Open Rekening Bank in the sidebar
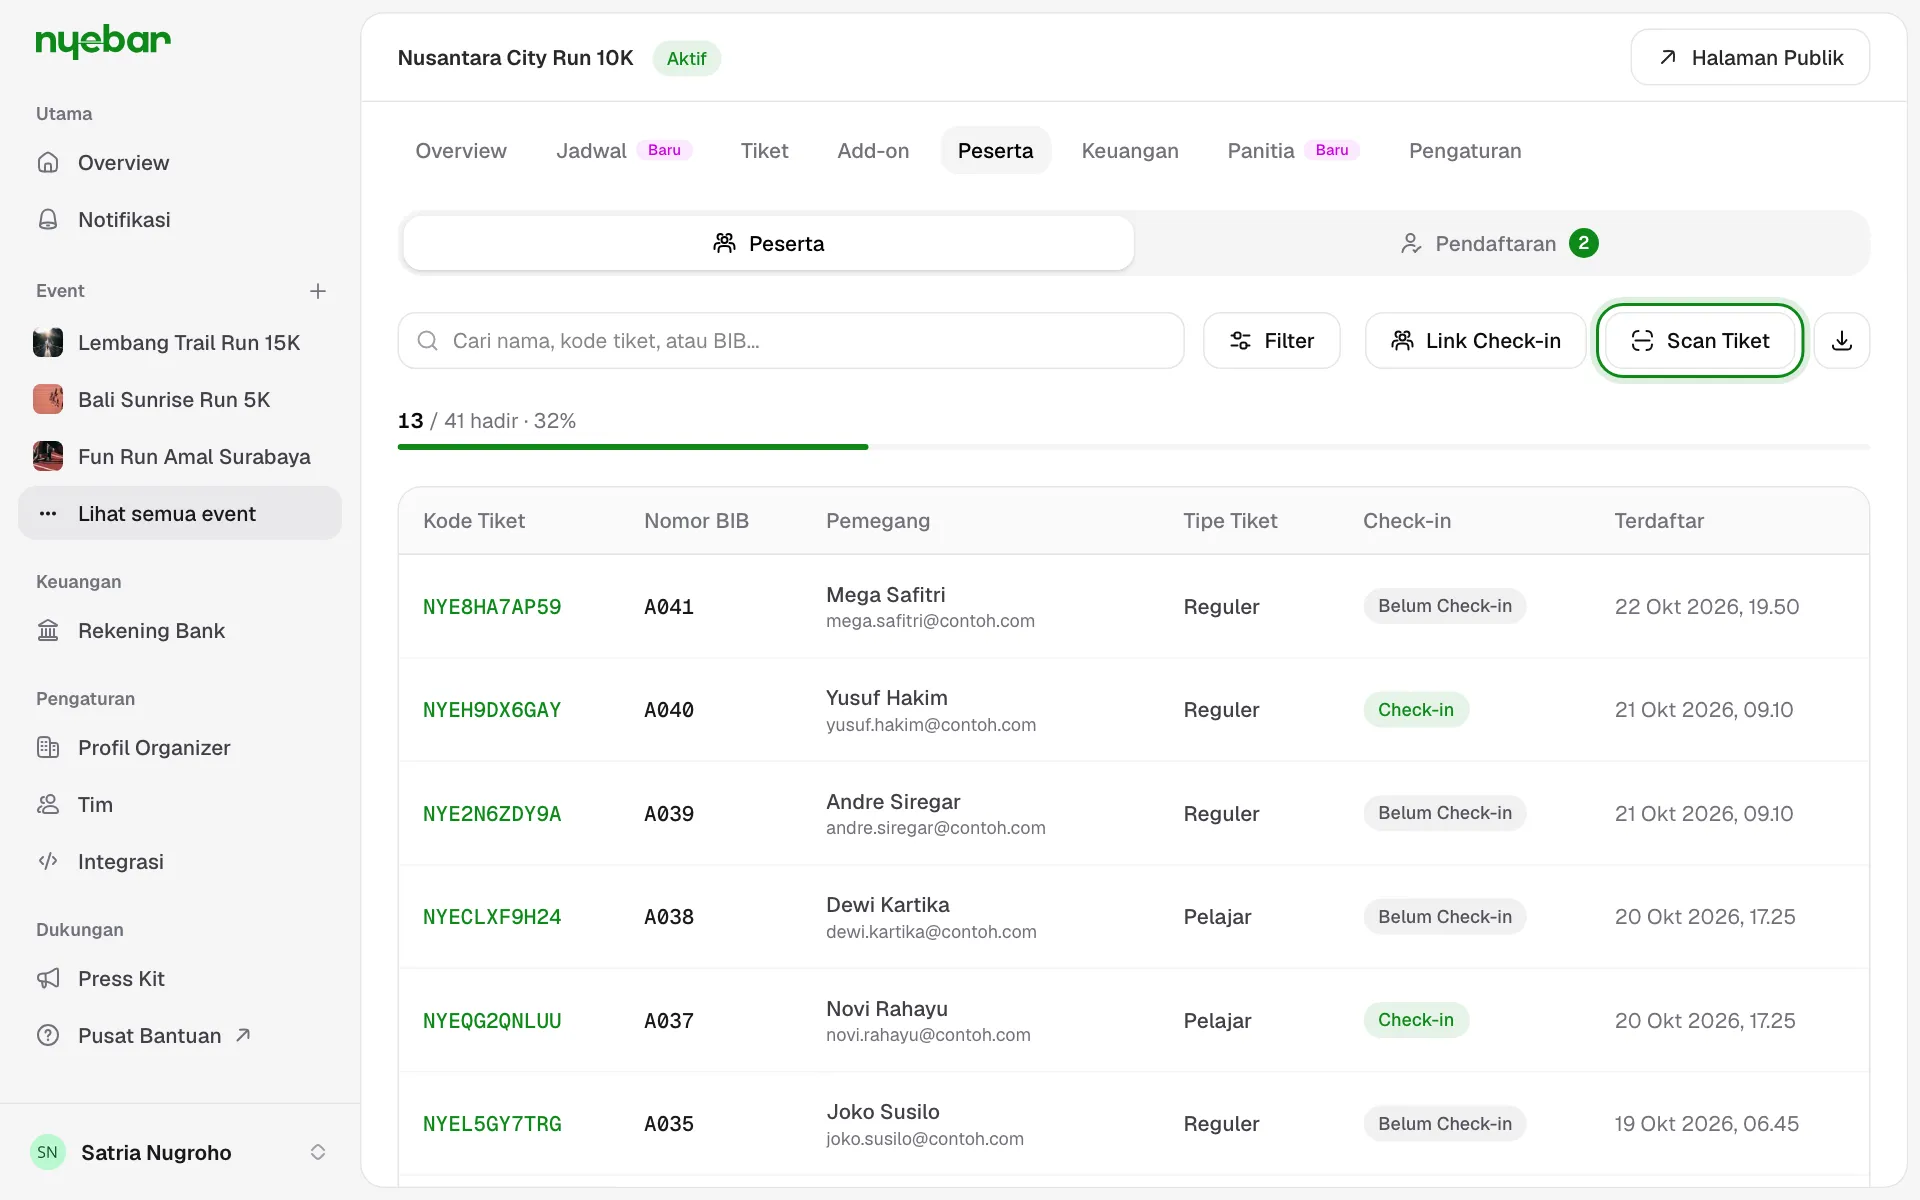Screen dimensions: 1920x1200 [180, 631]
